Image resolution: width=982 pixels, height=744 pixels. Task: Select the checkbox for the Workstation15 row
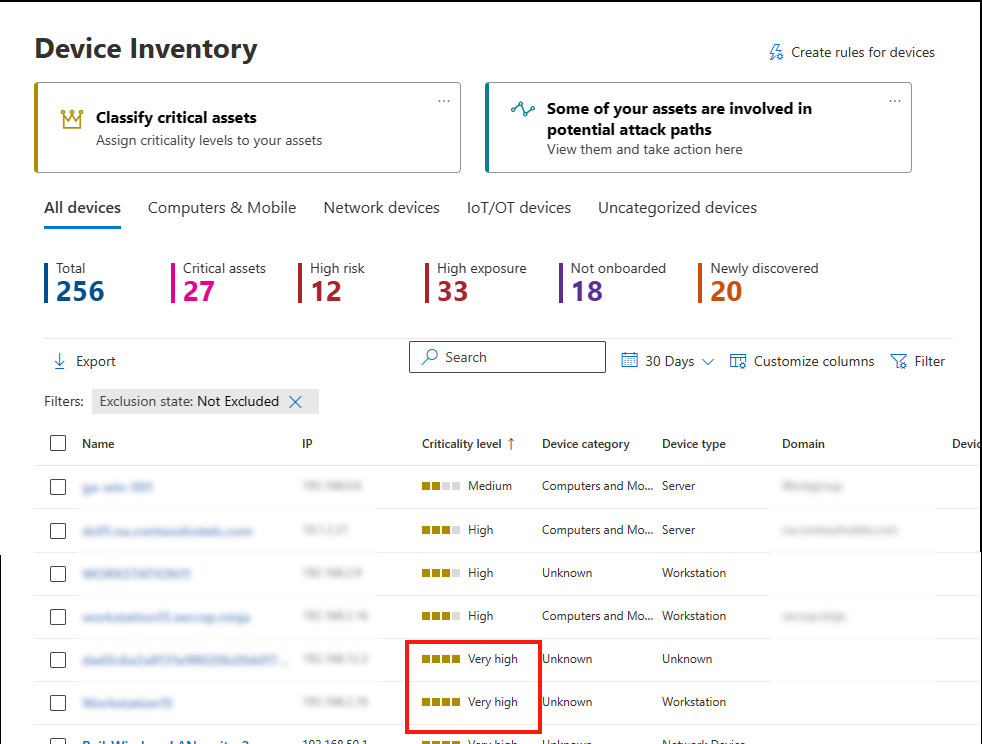(57, 702)
